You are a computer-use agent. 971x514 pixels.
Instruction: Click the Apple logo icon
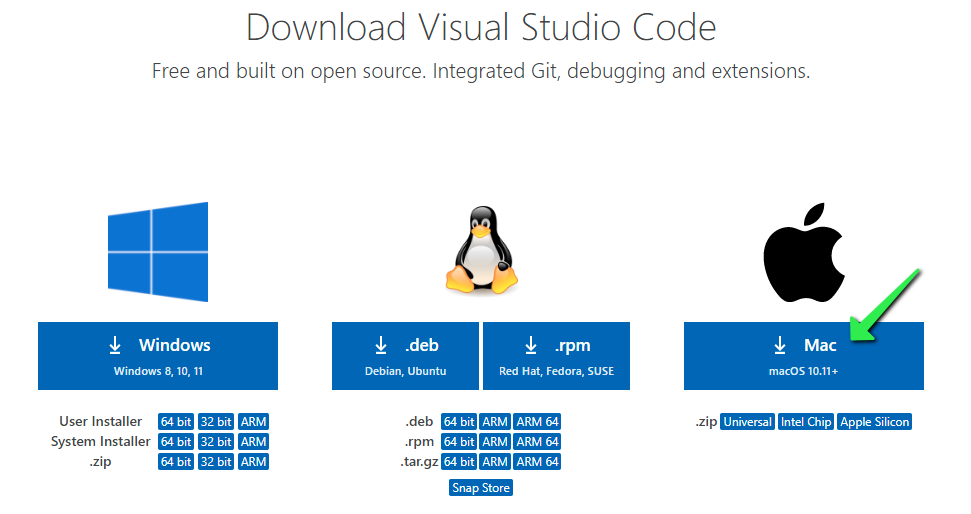click(x=804, y=252)
